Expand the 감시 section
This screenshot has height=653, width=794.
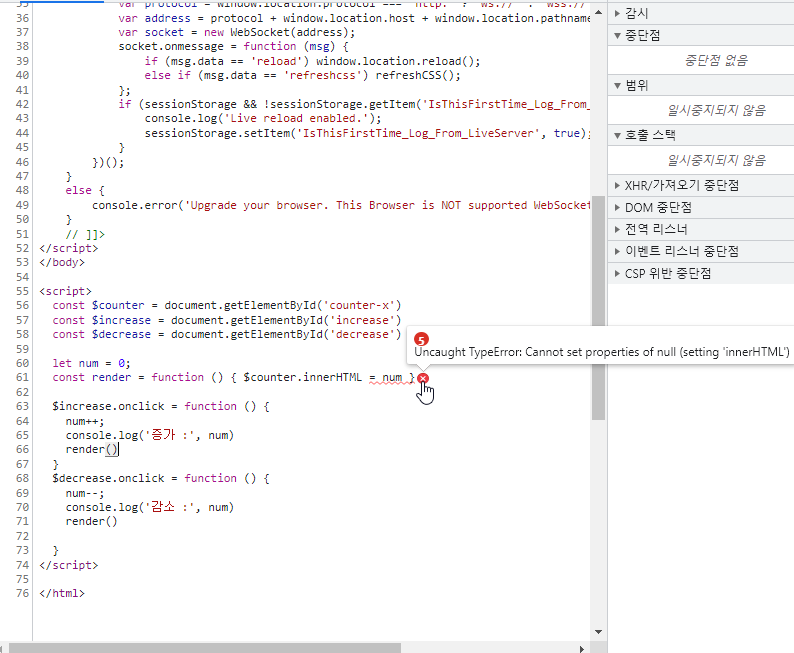(617, 13)
